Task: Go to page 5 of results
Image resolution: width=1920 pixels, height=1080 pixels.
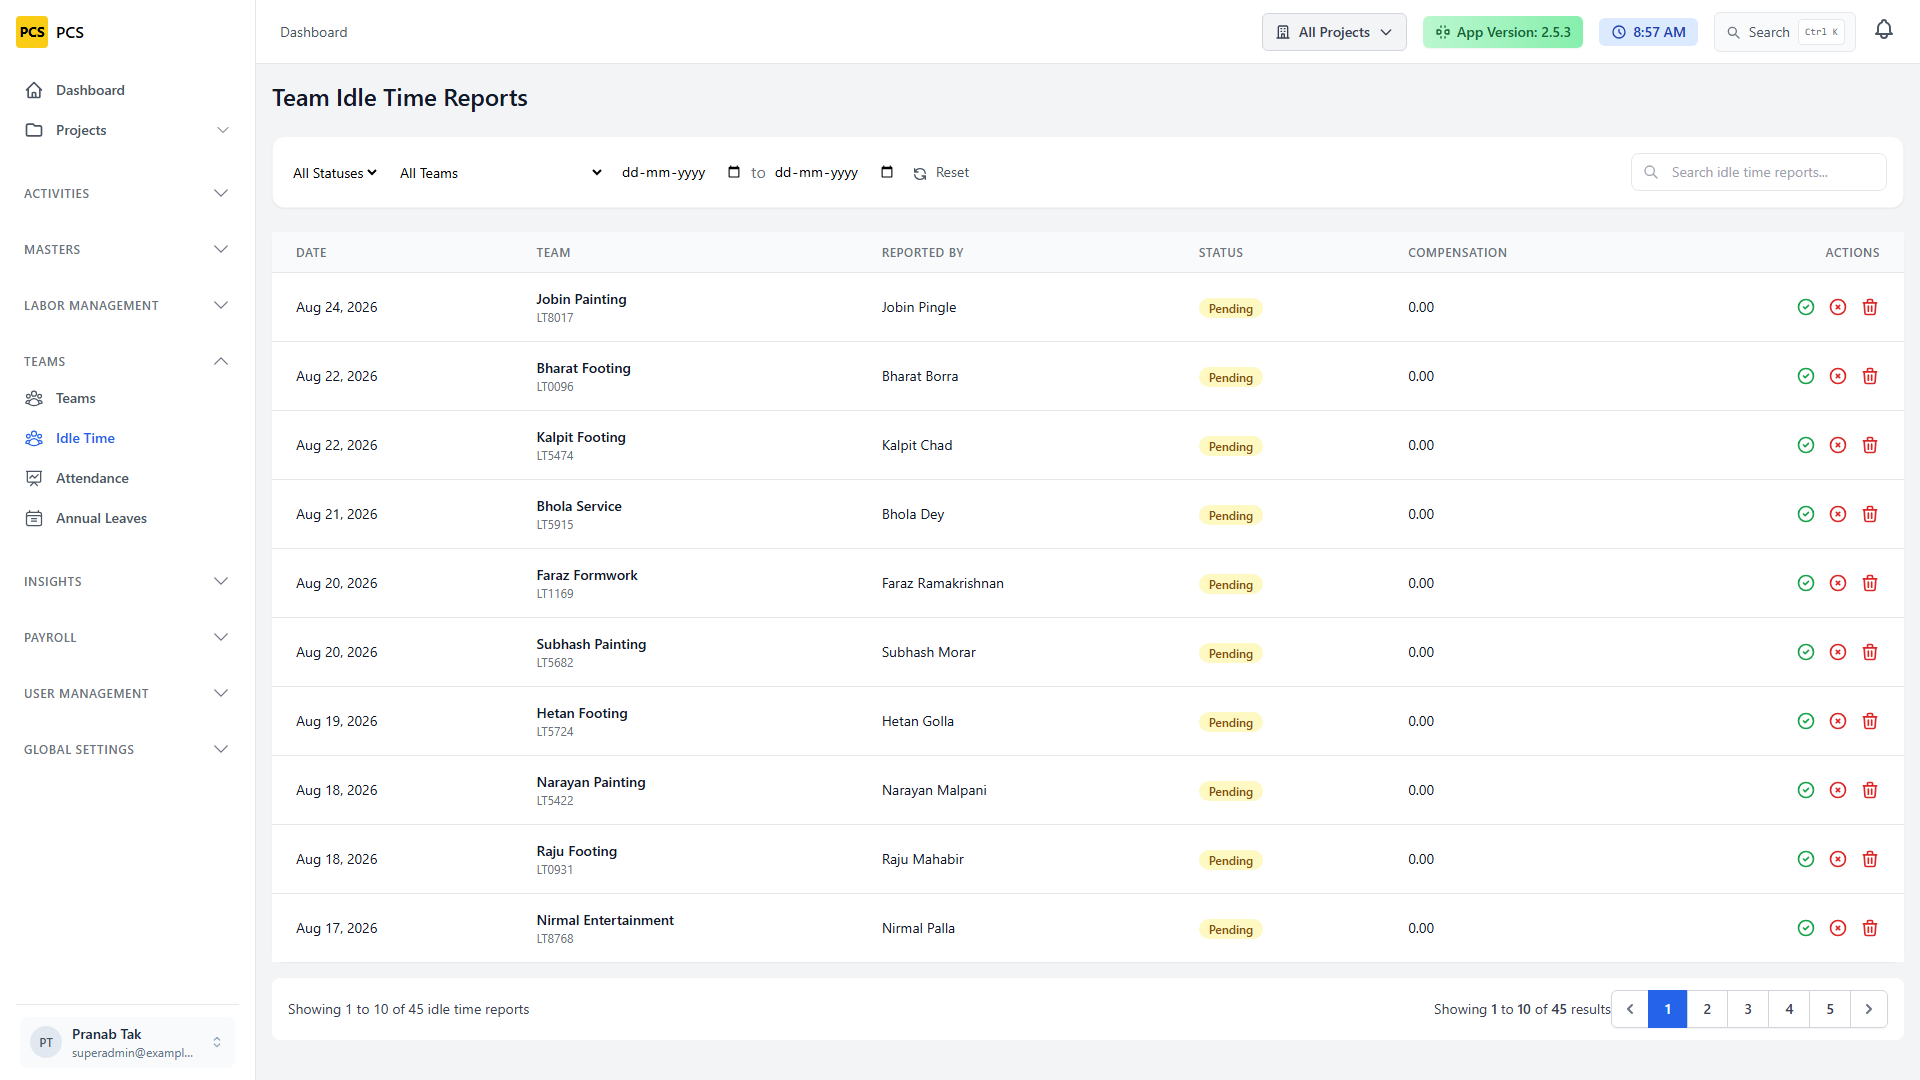Action: (x=1830, y=1009)
